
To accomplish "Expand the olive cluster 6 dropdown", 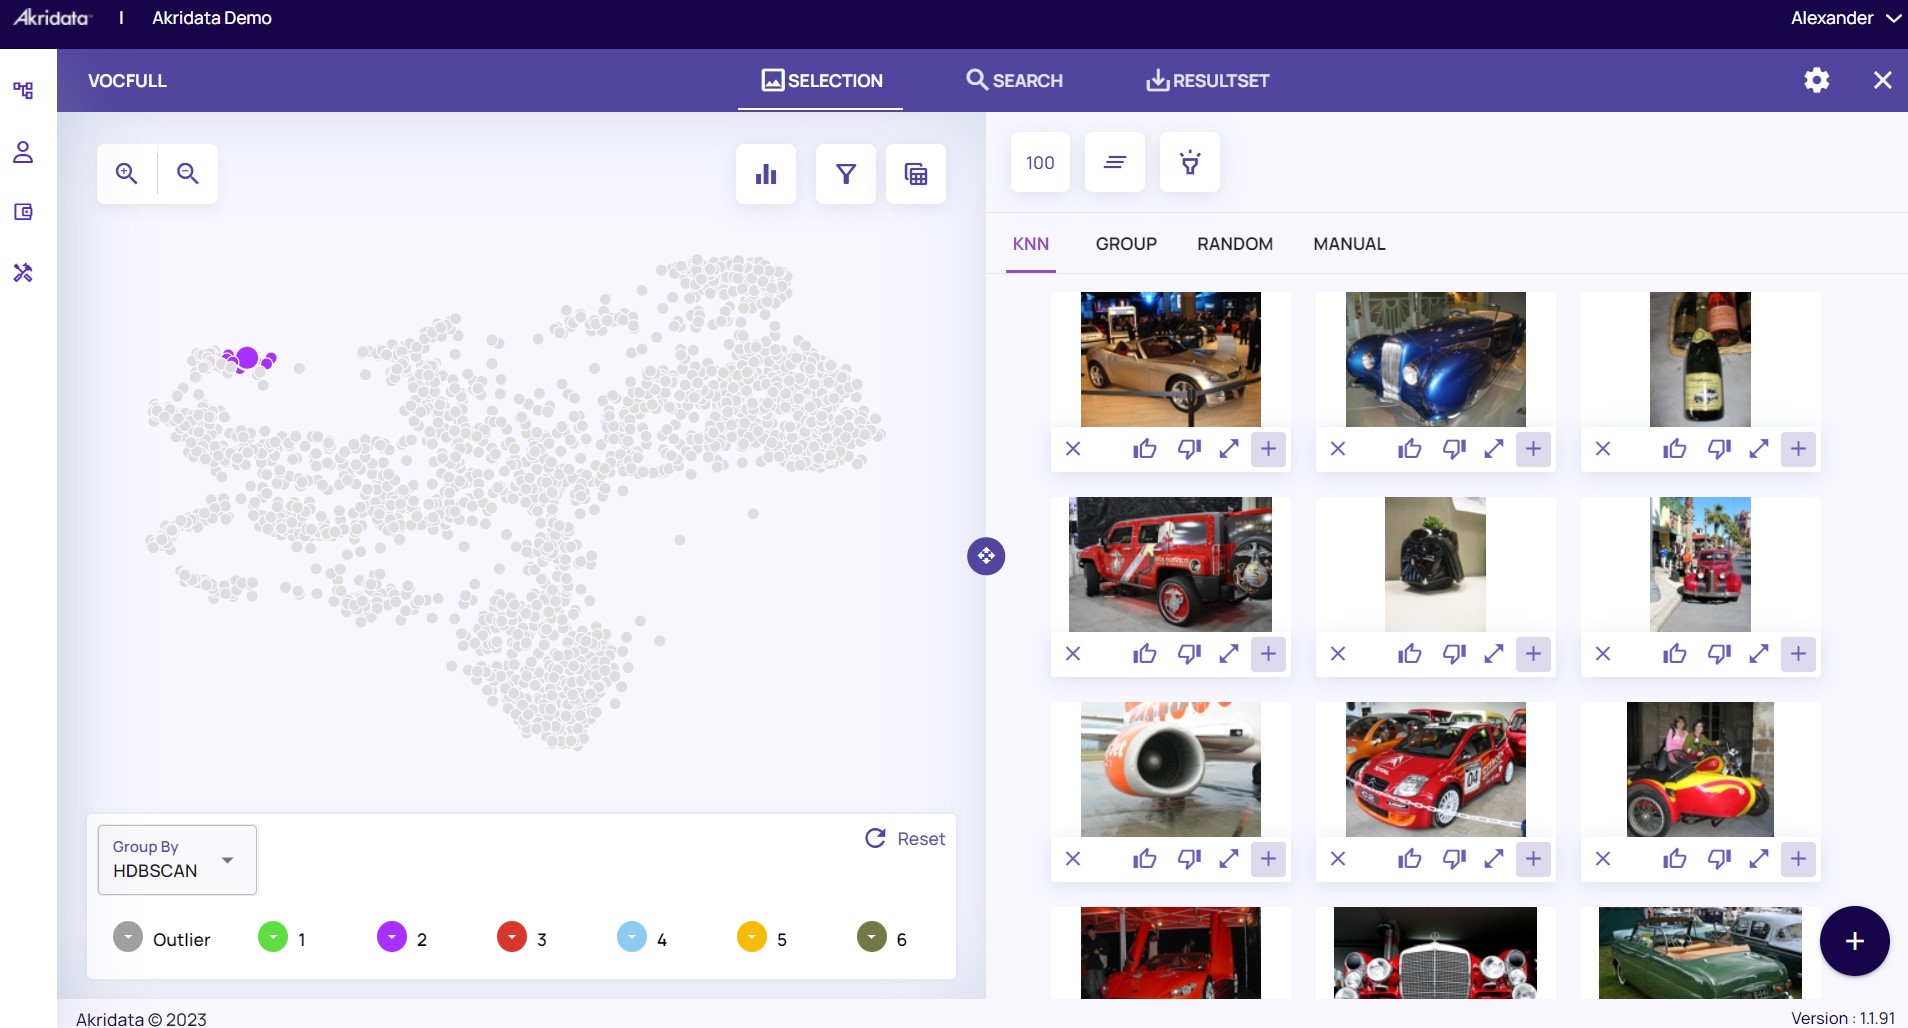I will pos(872,937).
